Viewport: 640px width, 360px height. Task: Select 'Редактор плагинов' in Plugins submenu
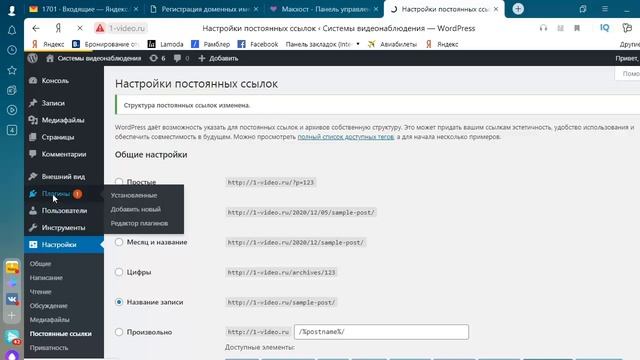(x=139, y=223)
